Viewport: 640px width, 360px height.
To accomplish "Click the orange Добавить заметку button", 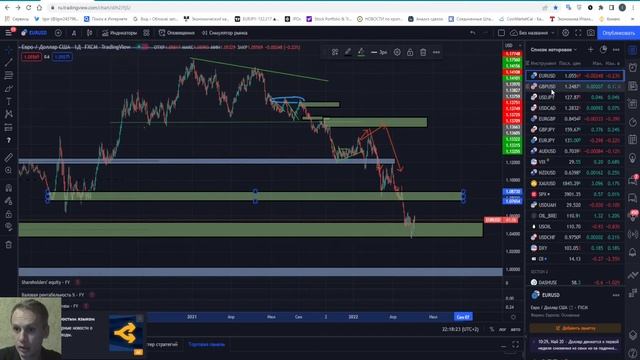I will (x=575, y=328).
